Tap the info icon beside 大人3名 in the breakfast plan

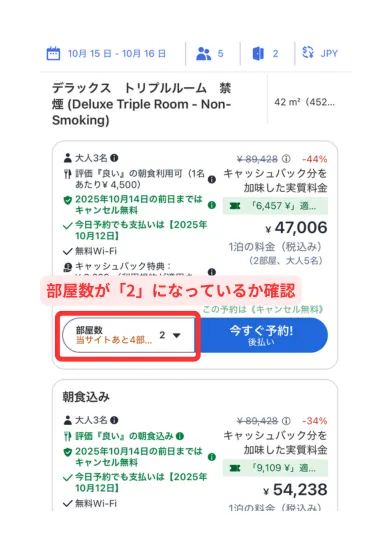click(114, 420)
